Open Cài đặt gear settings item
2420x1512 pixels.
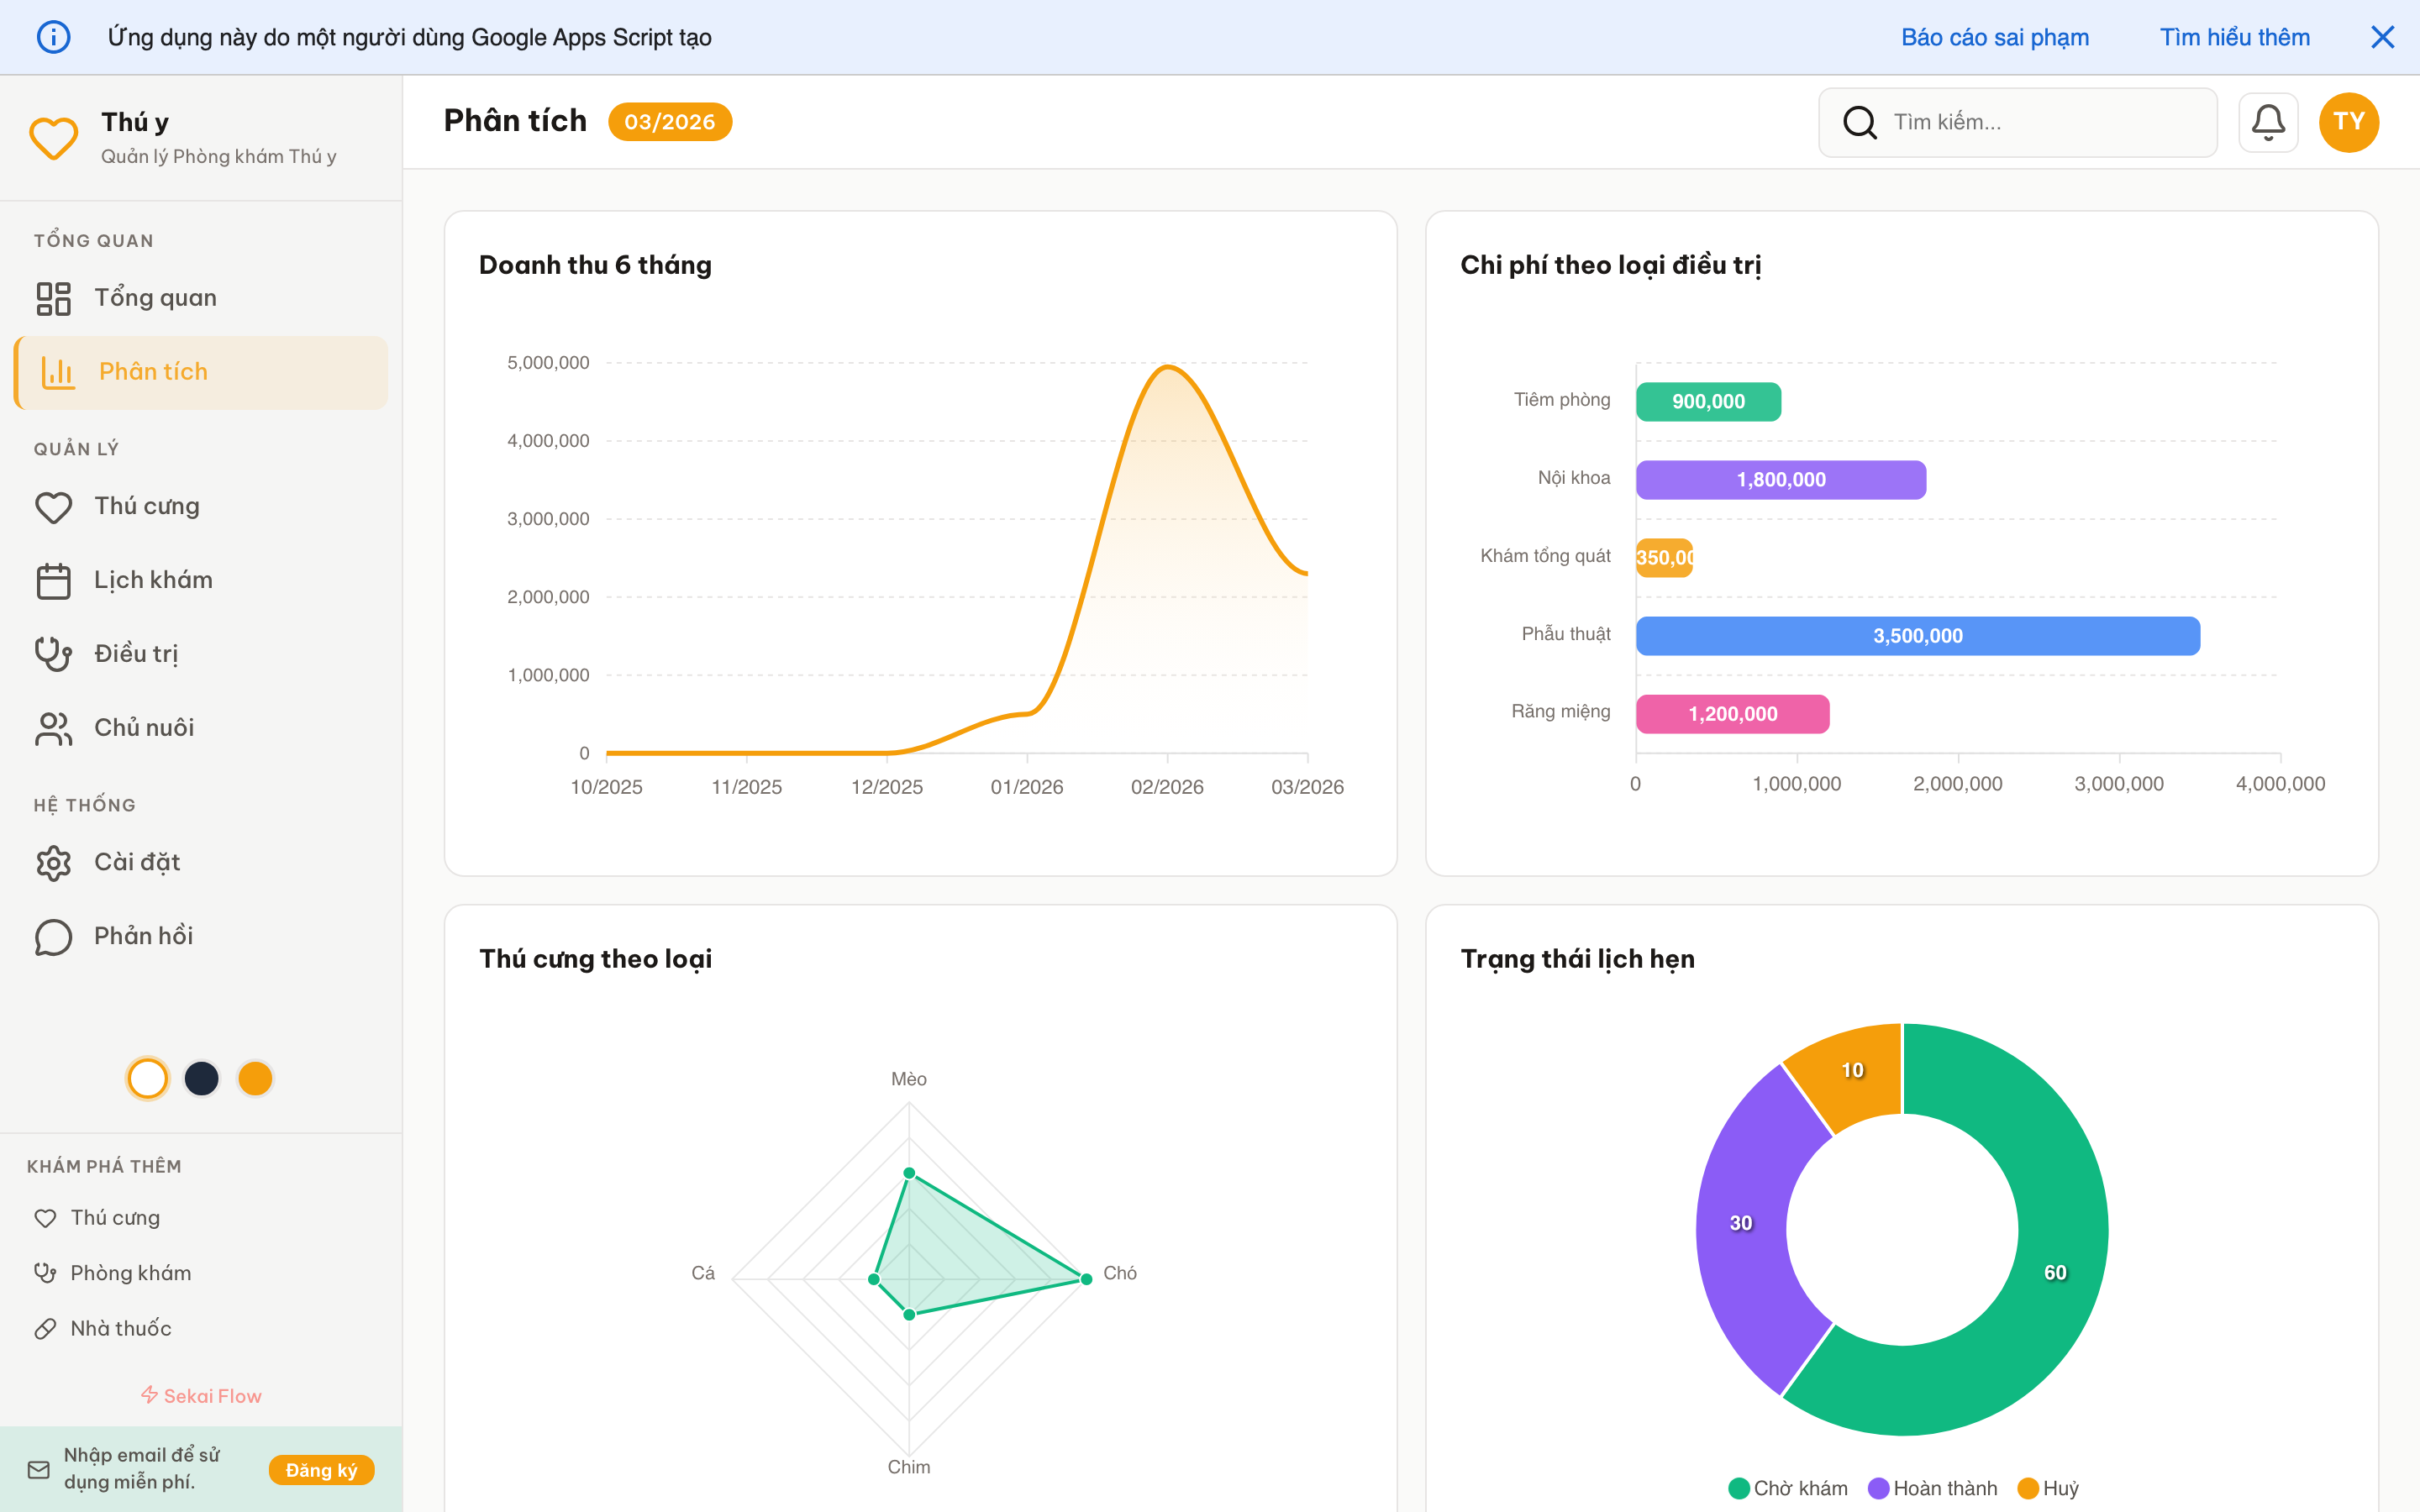tap(136, 862)
